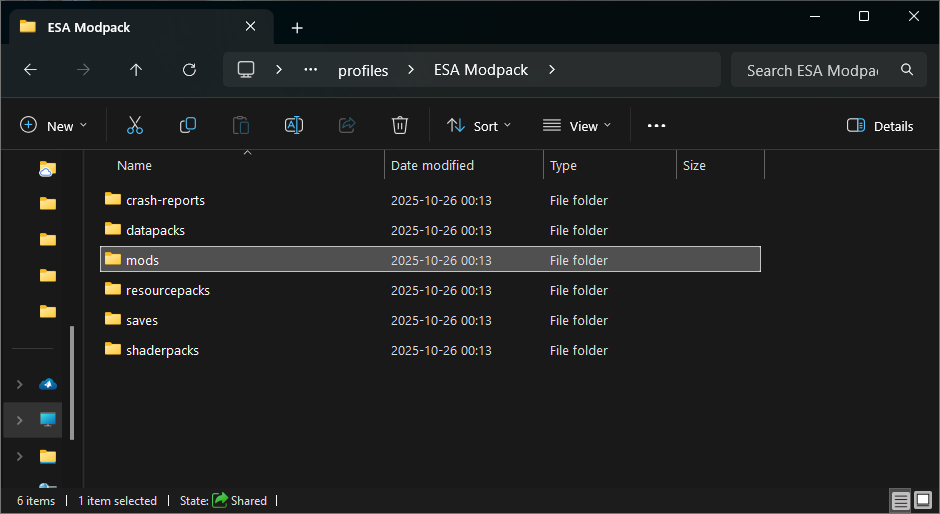Expand the New item dropdown
Image resolution: width=940 pixels, height=514 pixels.
coord(54,126)
